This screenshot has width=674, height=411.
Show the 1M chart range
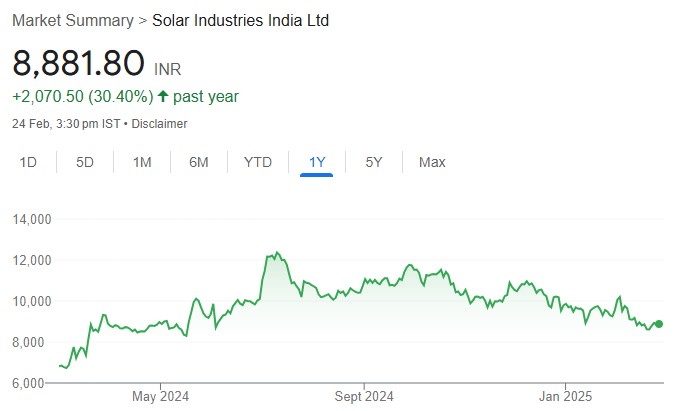tap(142, 162)
